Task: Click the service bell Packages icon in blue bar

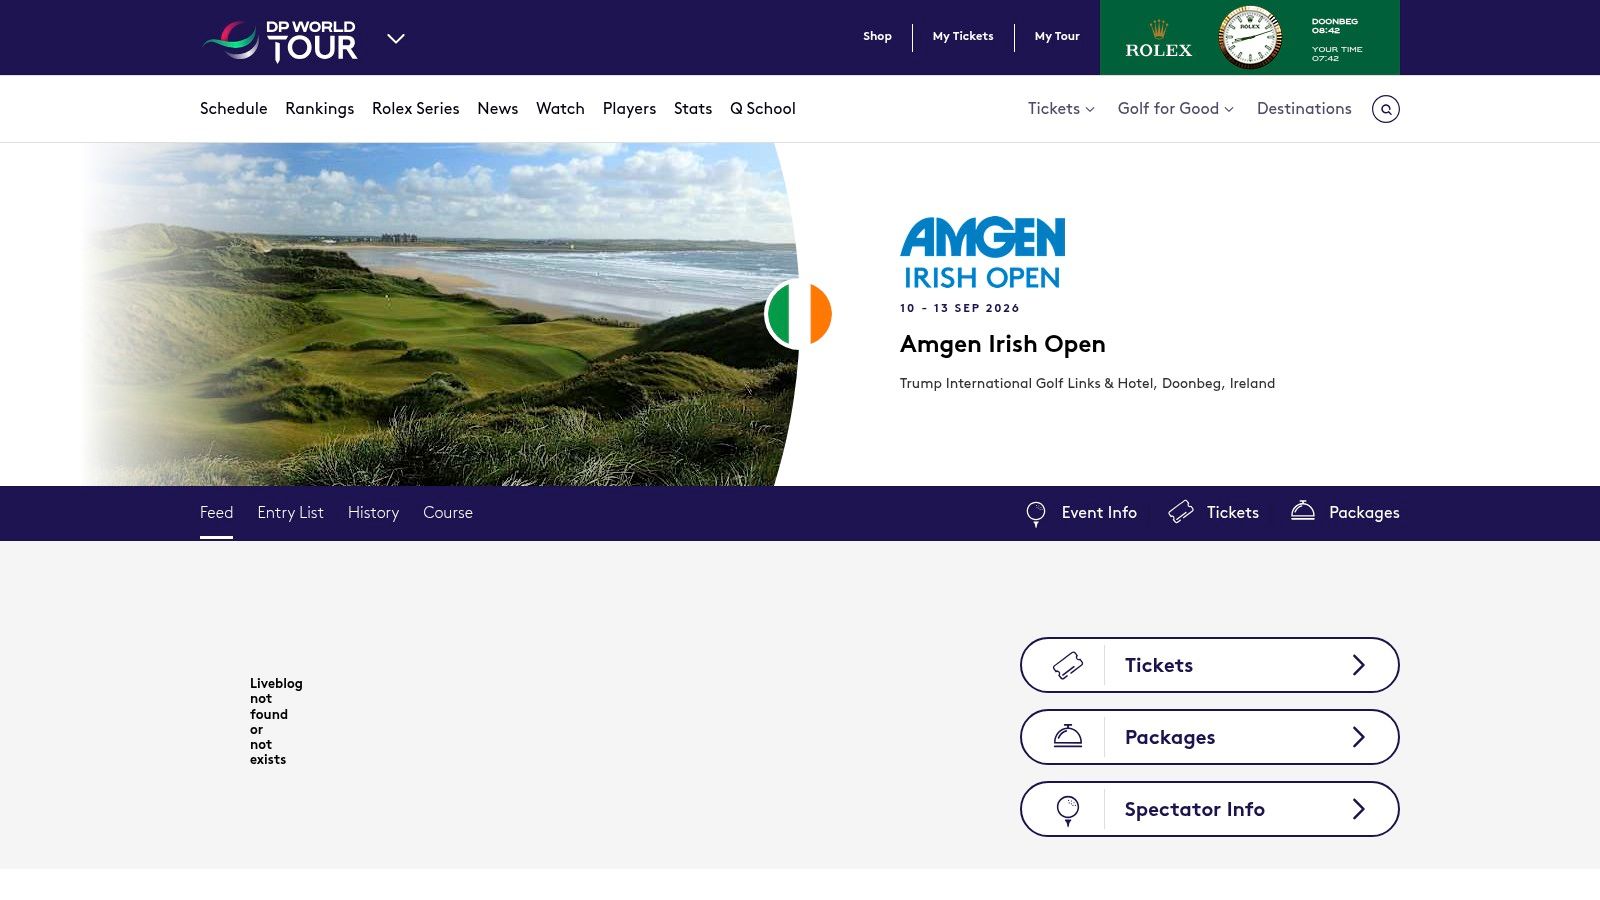Action: (1303, 510)
